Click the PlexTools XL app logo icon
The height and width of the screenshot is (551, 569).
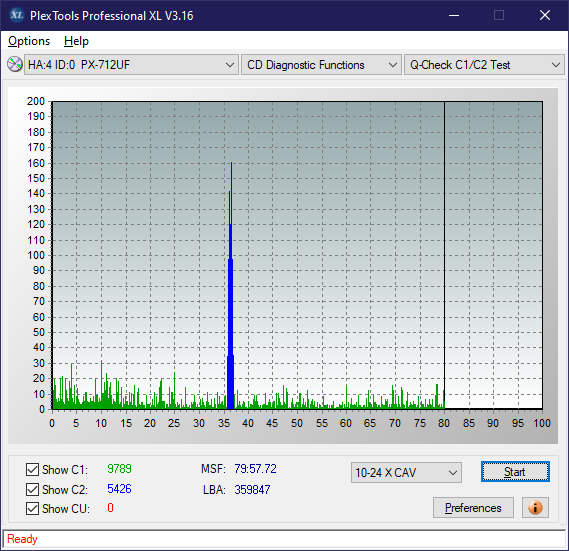(16, 15)
